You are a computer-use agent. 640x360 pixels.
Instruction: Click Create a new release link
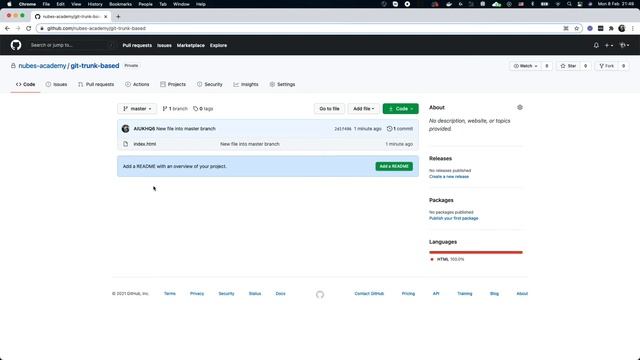click(x=449, y=177)
